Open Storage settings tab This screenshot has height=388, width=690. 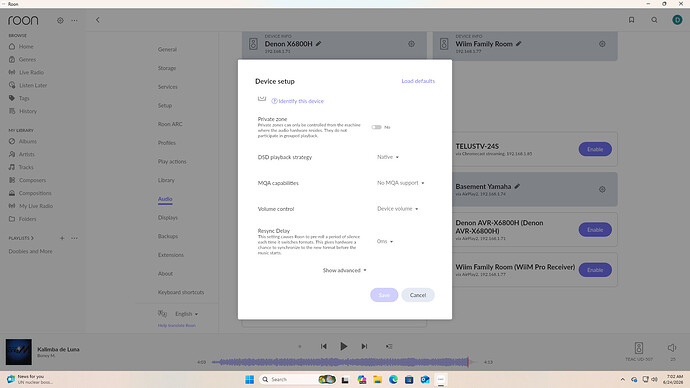[167, 68]
